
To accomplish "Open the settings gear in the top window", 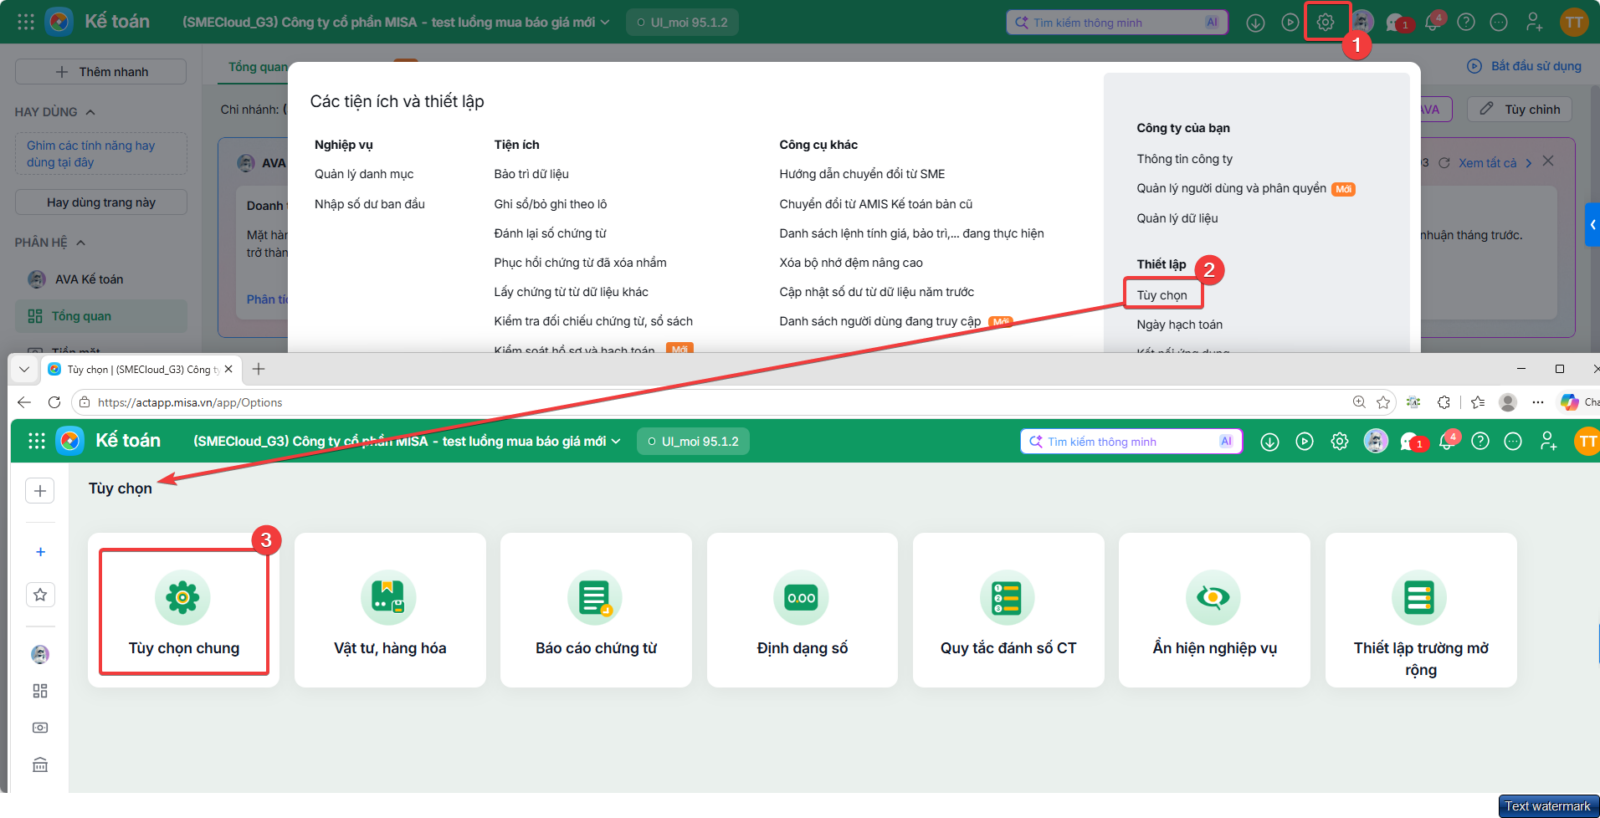I will (1325, 22).
